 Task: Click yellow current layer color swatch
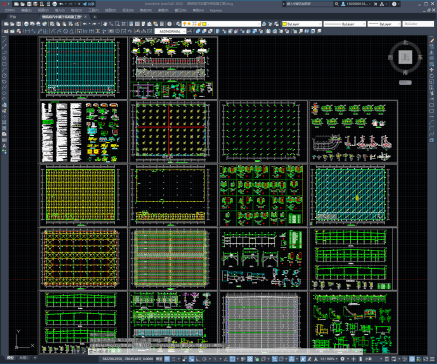coord(204,24)
